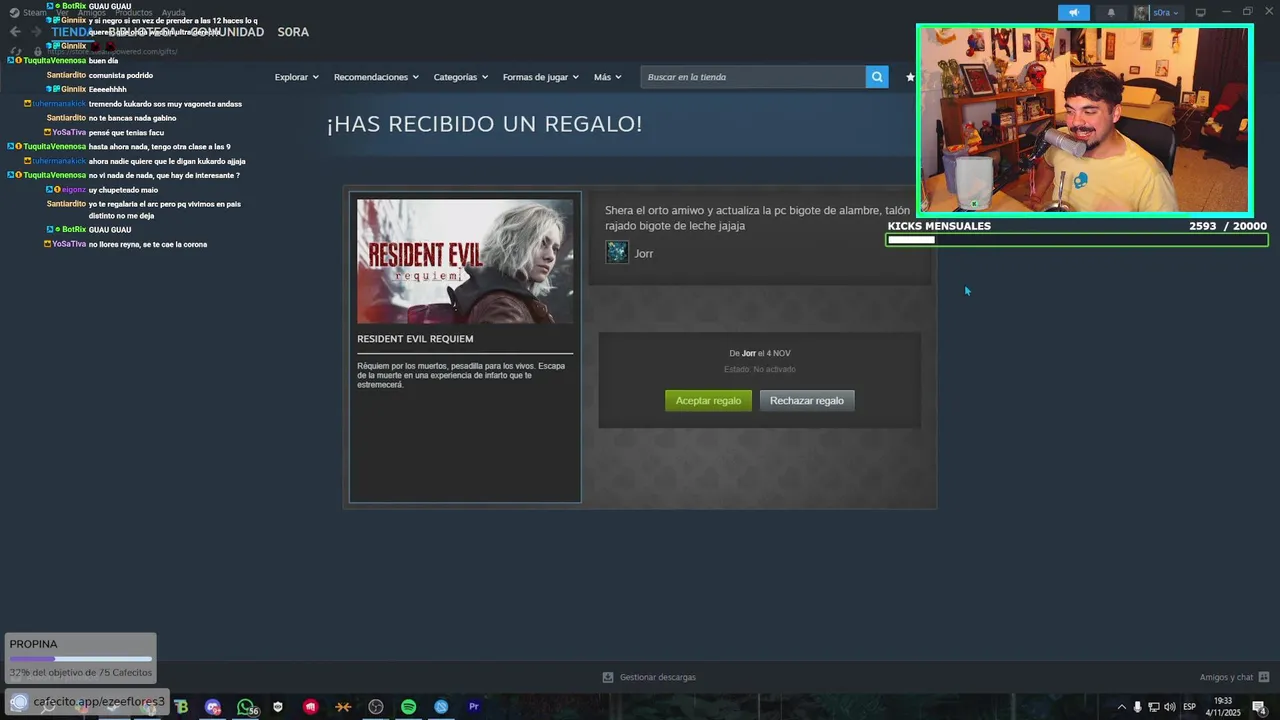Open WhatsApp from the taskbar
1280x720 pixels.
(246, 707)
